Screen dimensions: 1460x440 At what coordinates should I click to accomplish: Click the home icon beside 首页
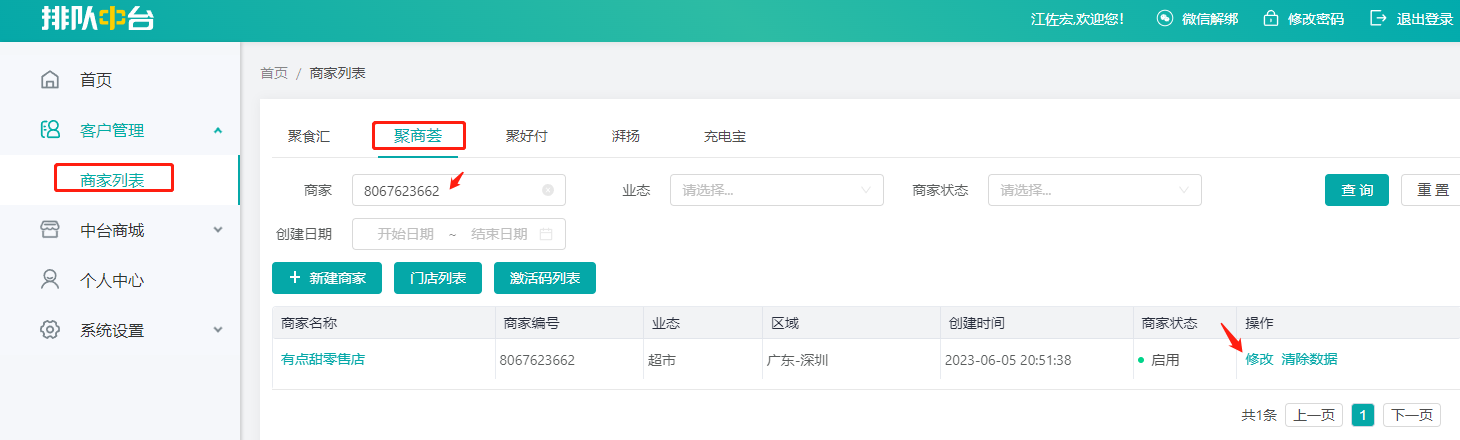[x=50, y=80]
